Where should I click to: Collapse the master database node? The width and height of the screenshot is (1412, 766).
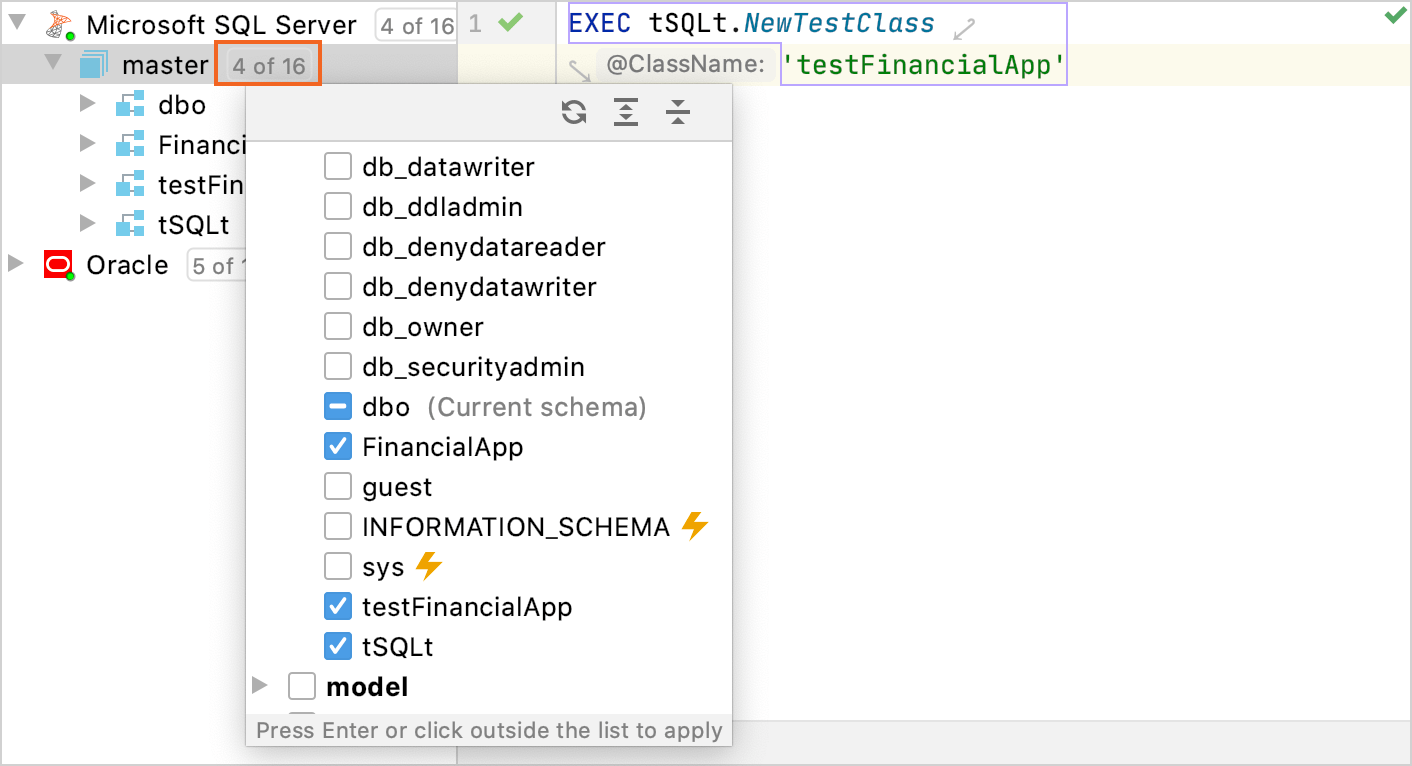click(x=53, y=61)
